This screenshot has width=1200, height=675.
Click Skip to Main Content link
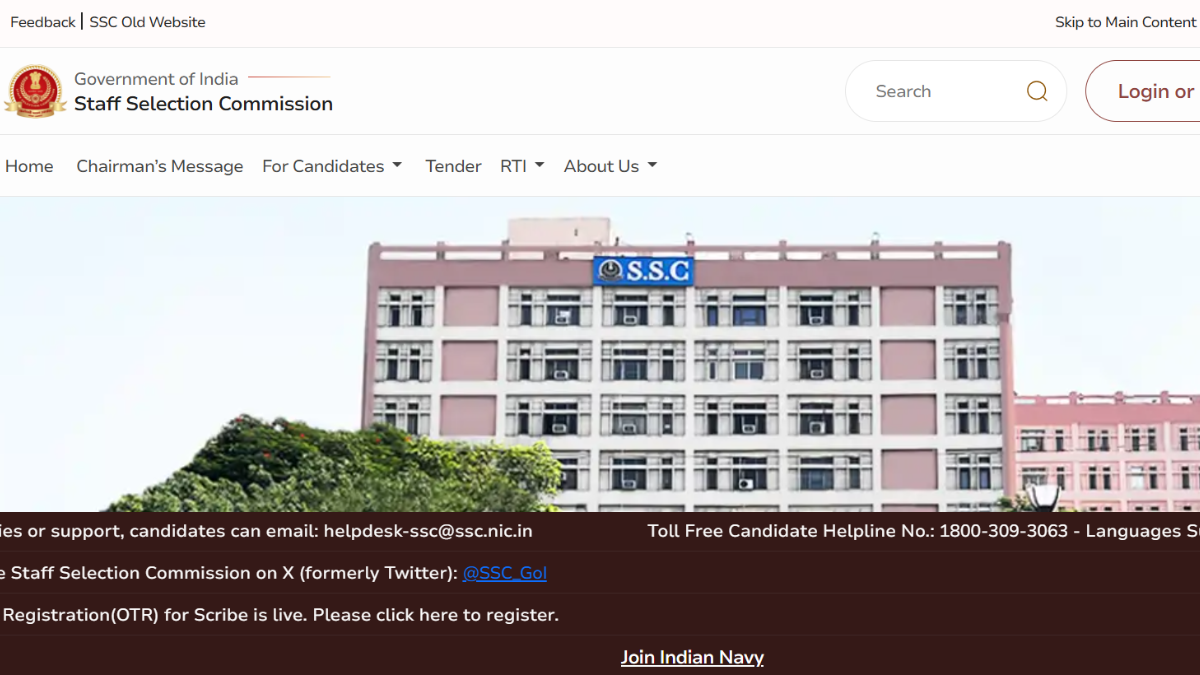1125,22
